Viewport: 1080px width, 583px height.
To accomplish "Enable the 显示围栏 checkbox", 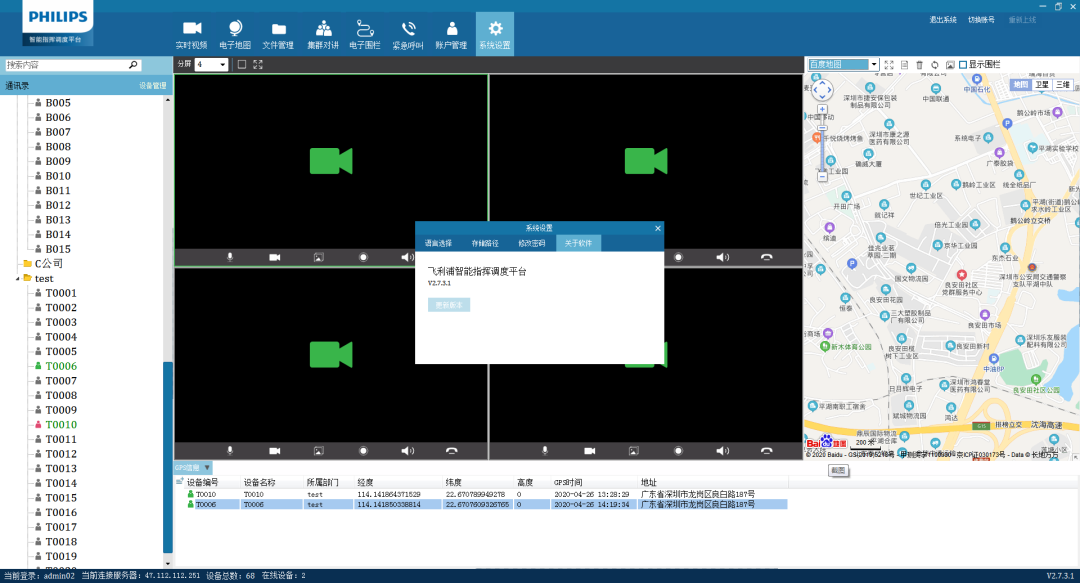I will pyautogui.click(x=963, y=65).
